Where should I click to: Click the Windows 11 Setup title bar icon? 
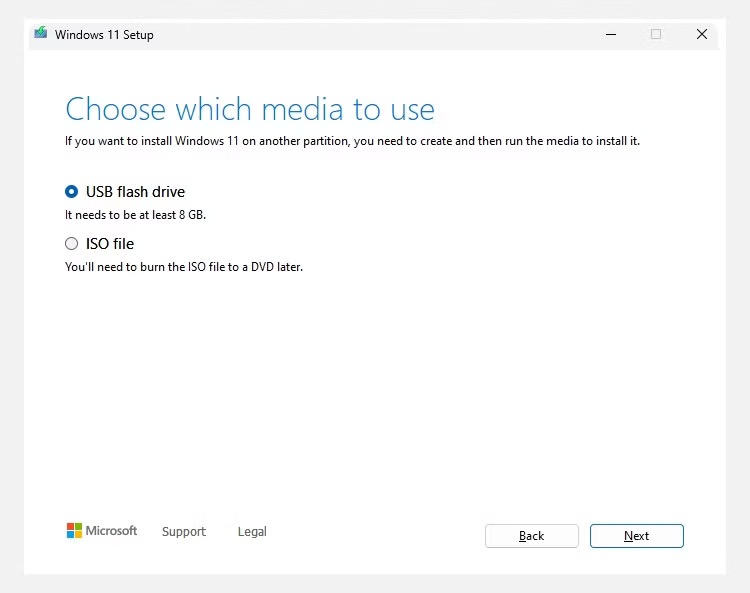(41, 33)
